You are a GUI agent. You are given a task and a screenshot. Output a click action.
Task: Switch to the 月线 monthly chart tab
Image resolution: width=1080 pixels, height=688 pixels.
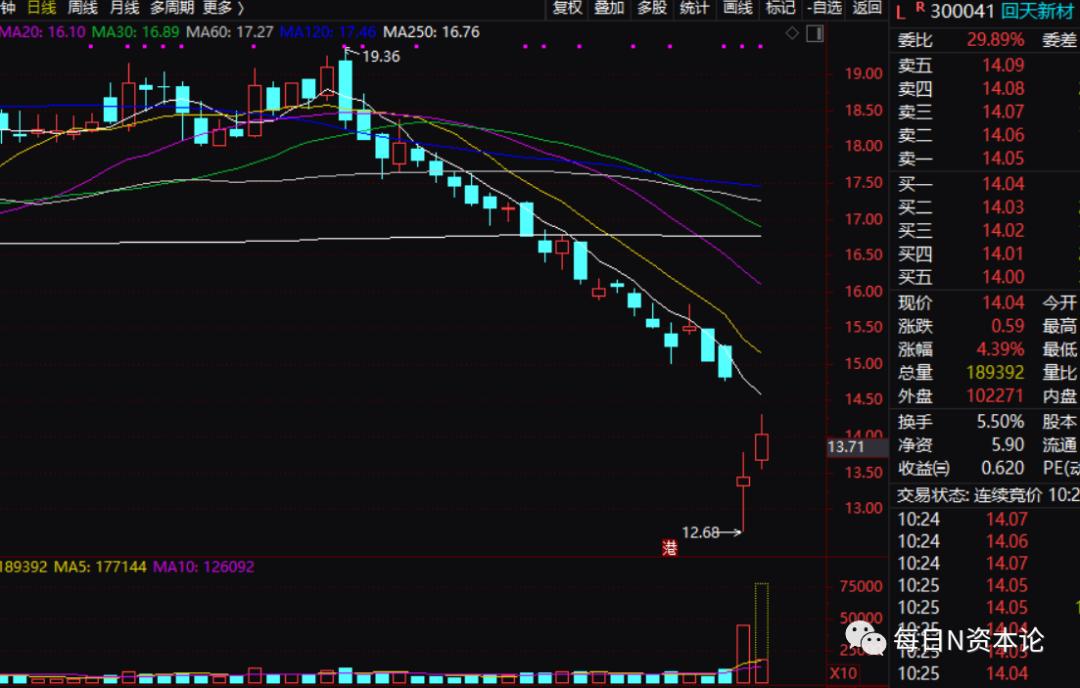(125, 8)
